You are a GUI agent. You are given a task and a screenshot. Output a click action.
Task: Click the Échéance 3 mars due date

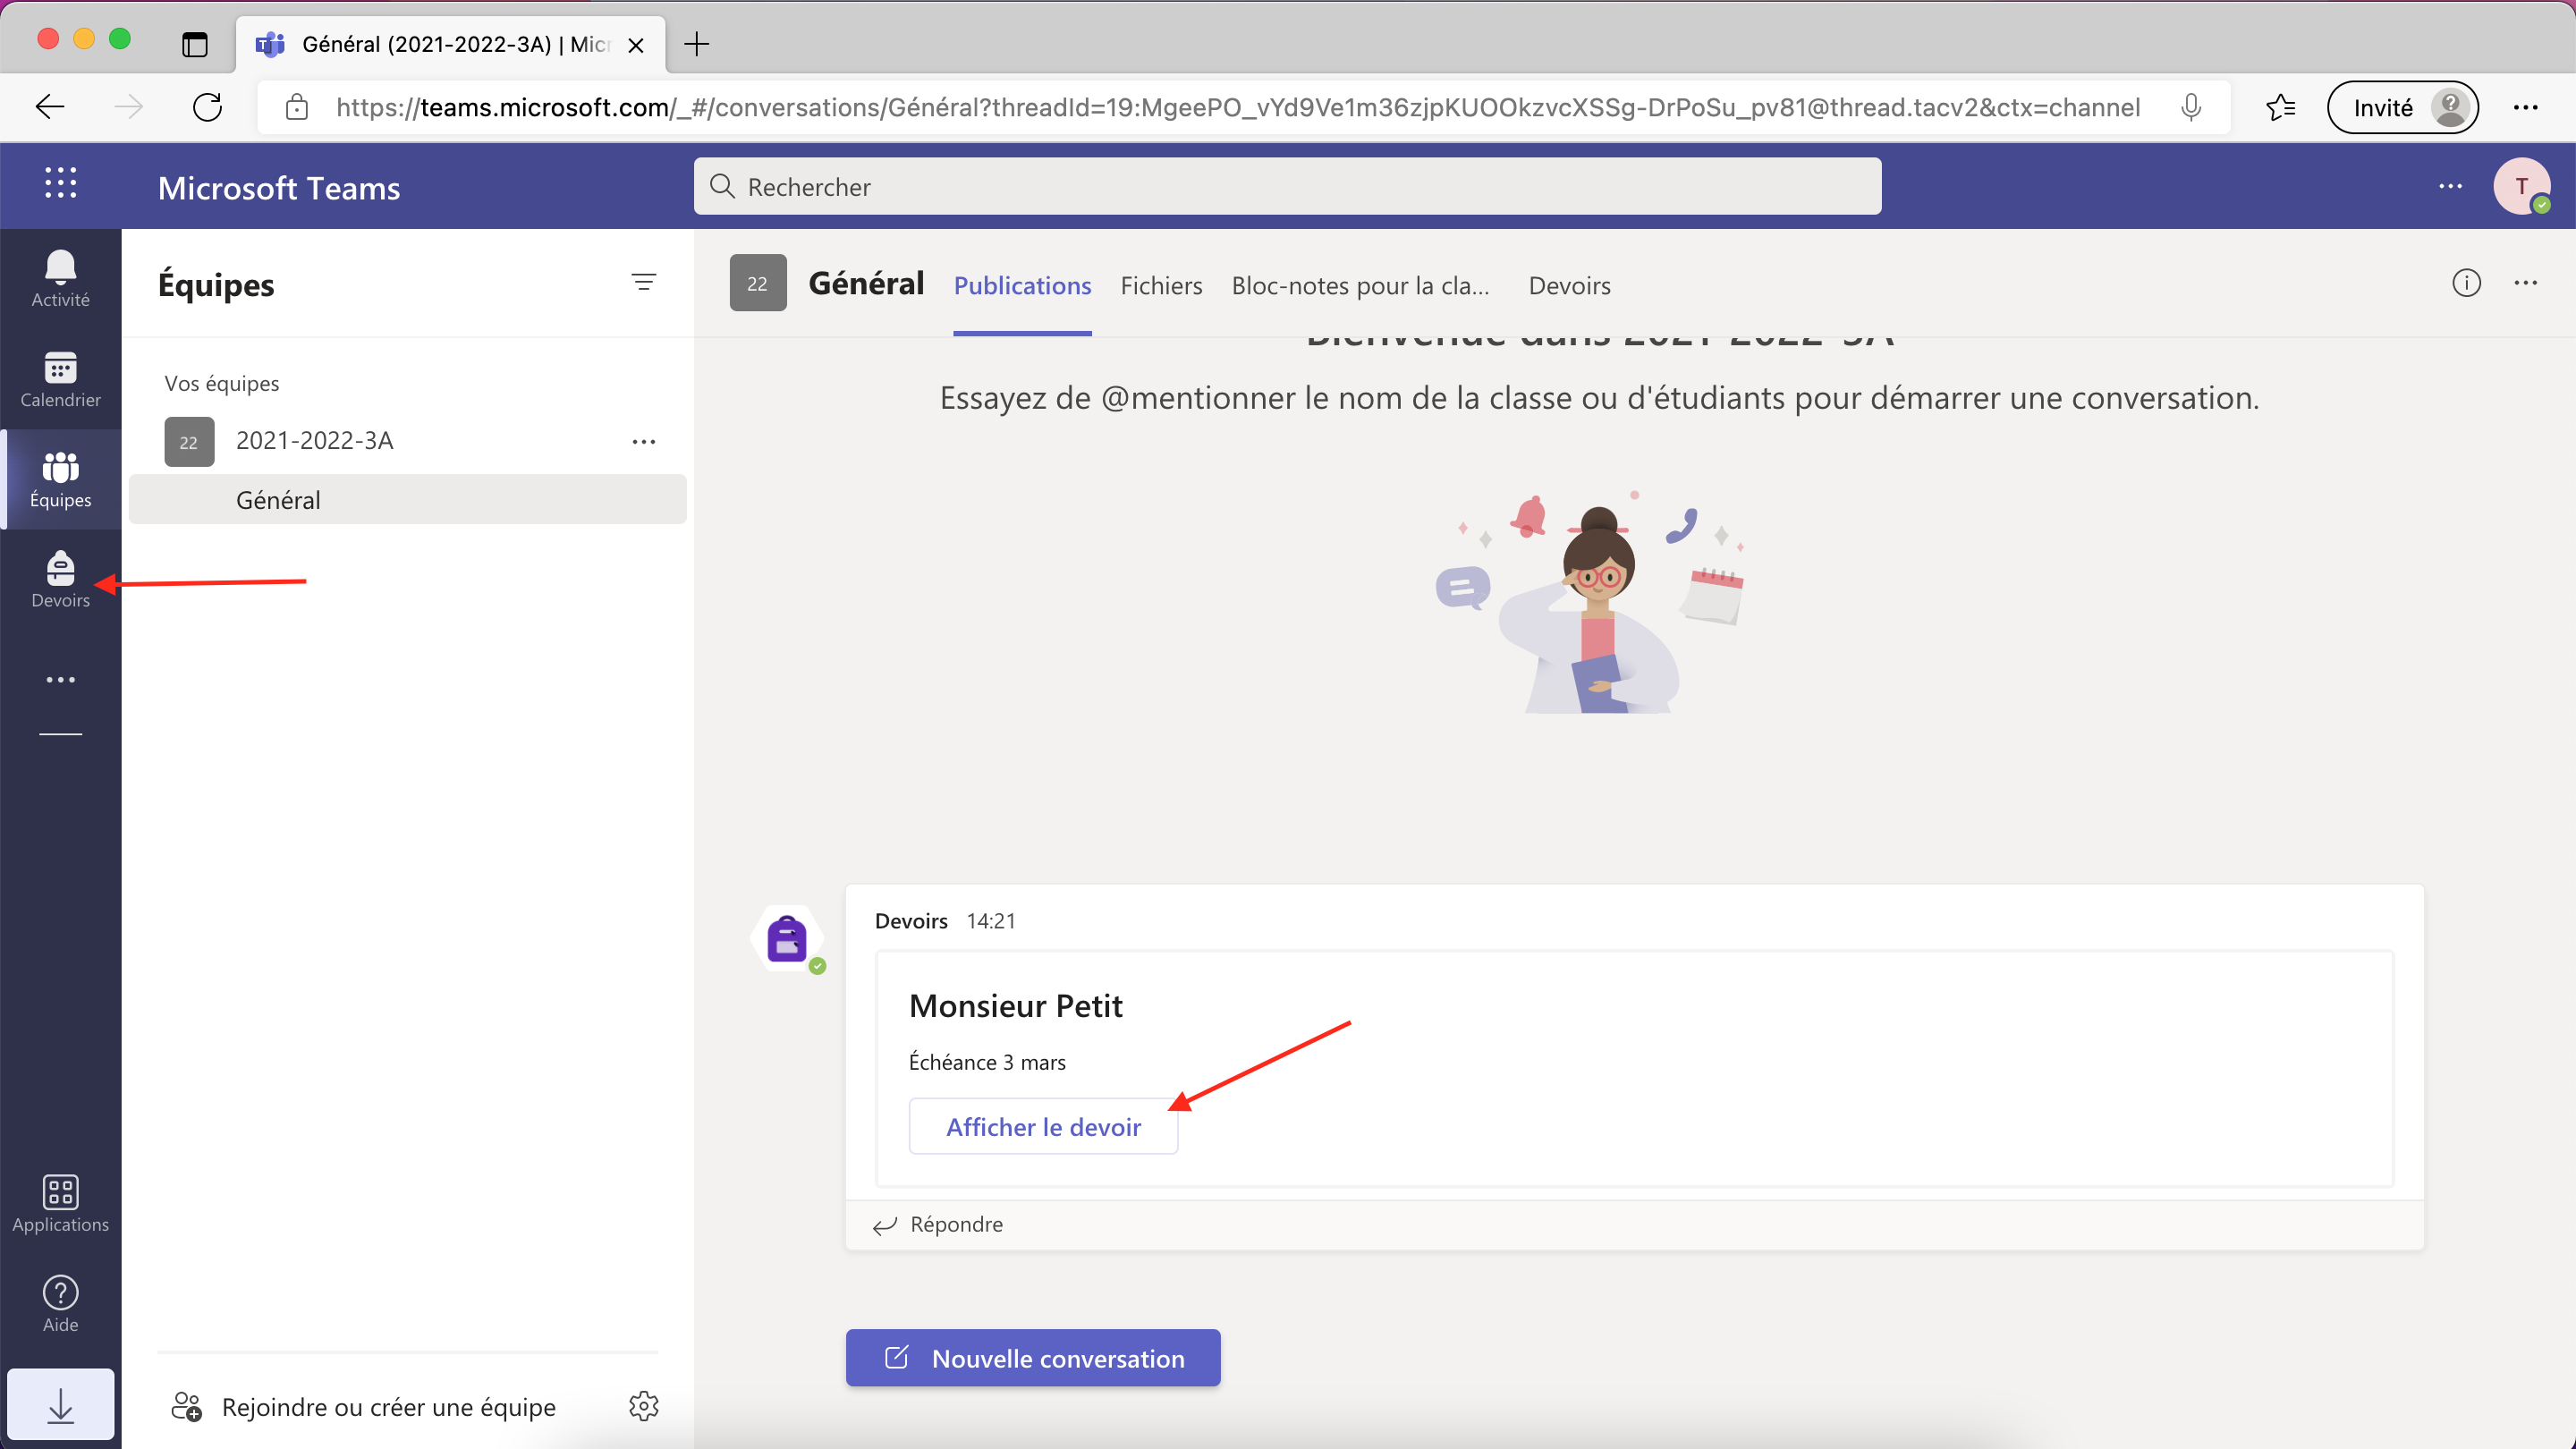coord(987,1062)
